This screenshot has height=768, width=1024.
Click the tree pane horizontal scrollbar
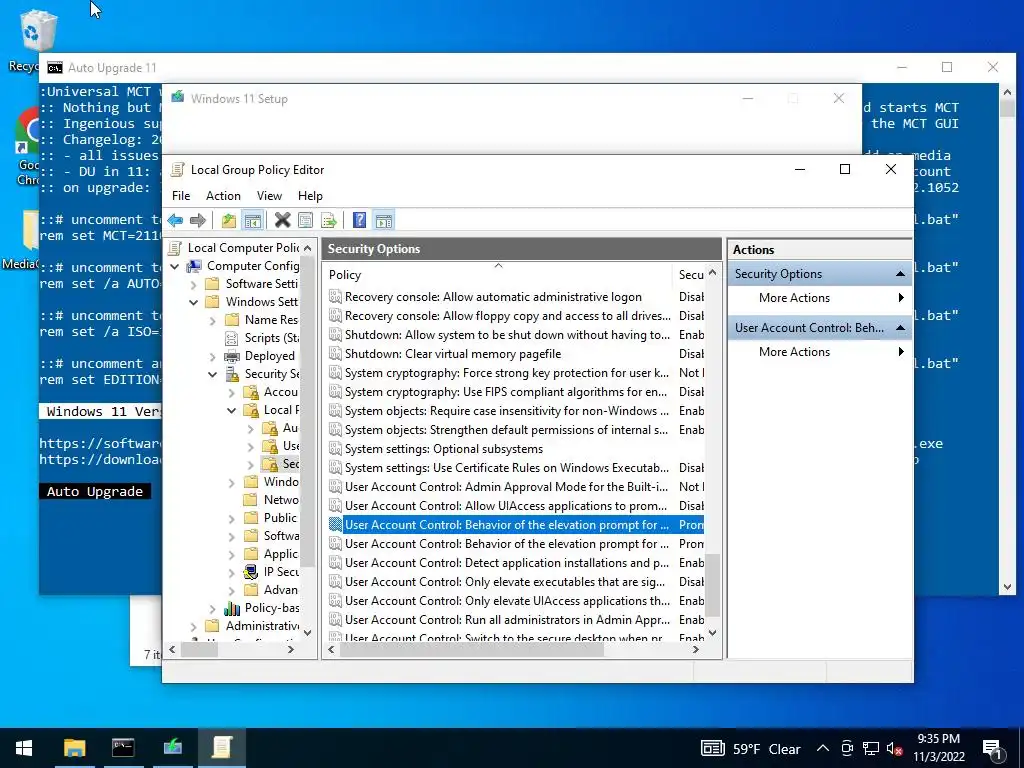199,650
